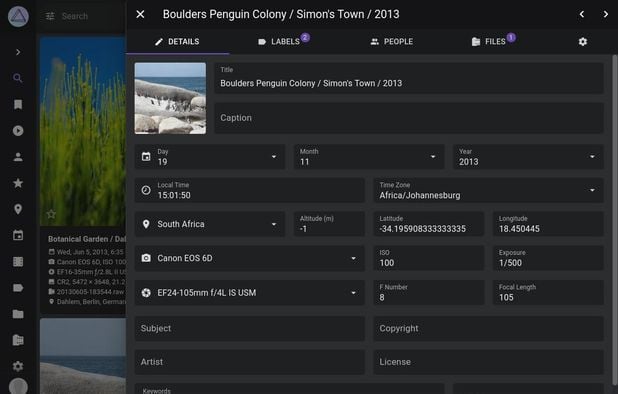Open the gear settings tab in dialog

pyautogui.click(x=583, y=42)
